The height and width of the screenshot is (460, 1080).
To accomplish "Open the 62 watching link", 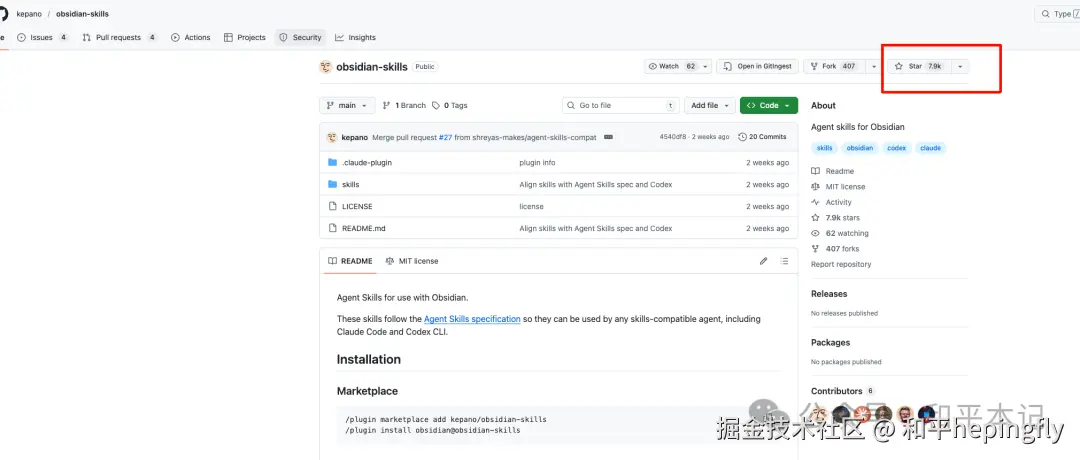I will (x=840, y=233).
